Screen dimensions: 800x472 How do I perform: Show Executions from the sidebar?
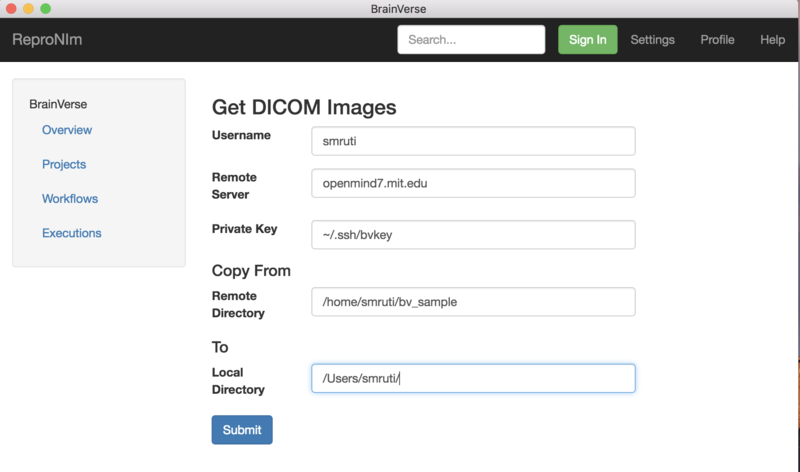72,233
